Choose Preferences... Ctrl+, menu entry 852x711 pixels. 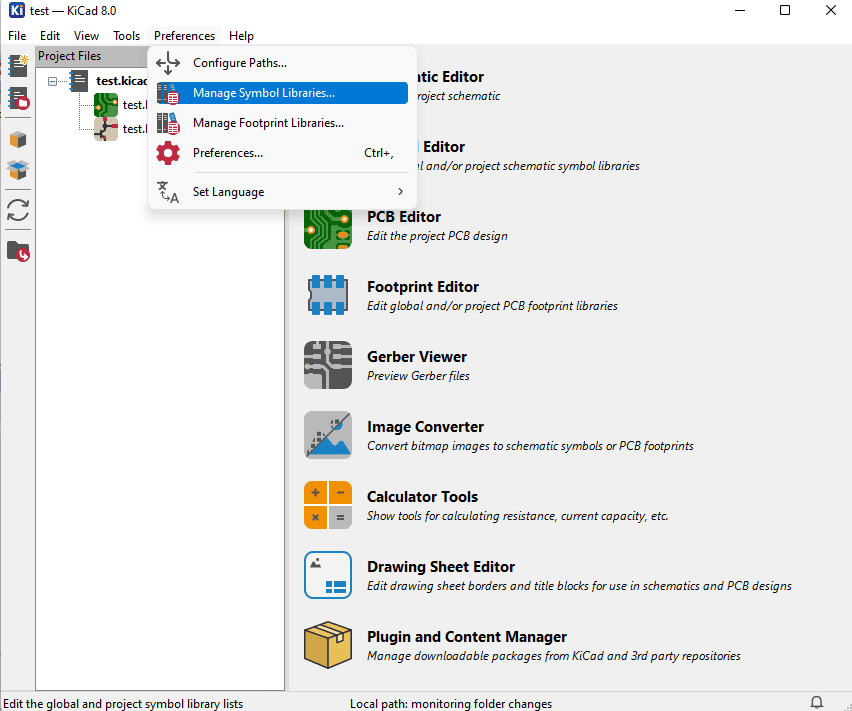(281, 153)
